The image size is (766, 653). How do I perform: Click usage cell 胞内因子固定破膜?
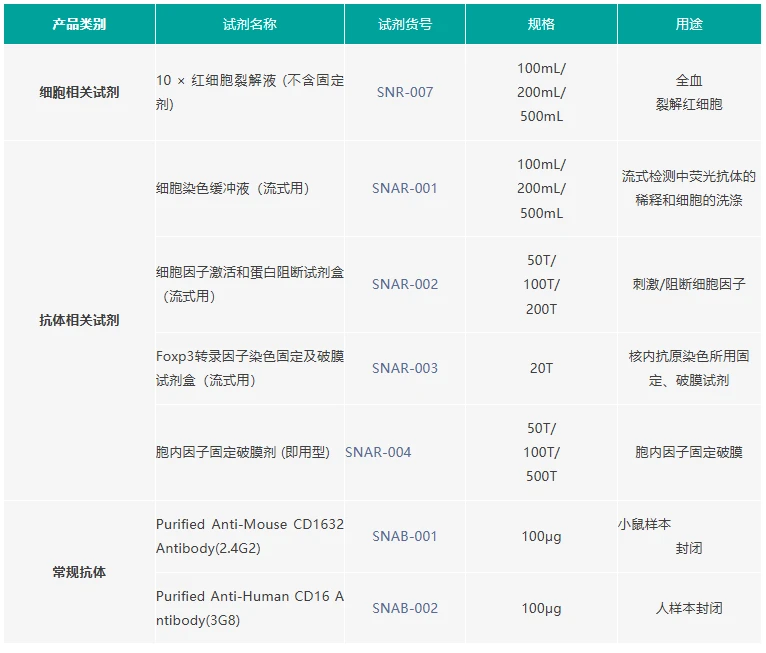click(689, 452)
